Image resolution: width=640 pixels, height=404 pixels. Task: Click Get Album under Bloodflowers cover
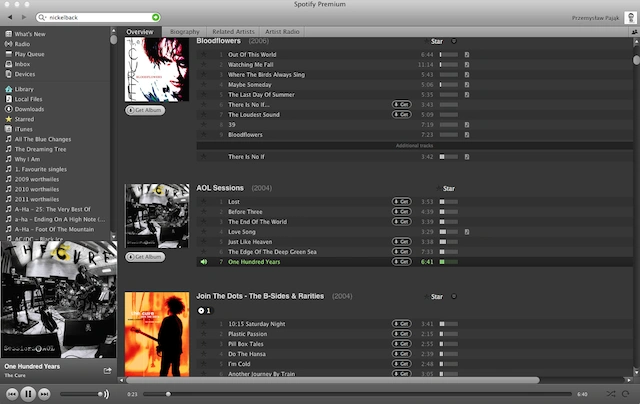[x=145, y=110]
